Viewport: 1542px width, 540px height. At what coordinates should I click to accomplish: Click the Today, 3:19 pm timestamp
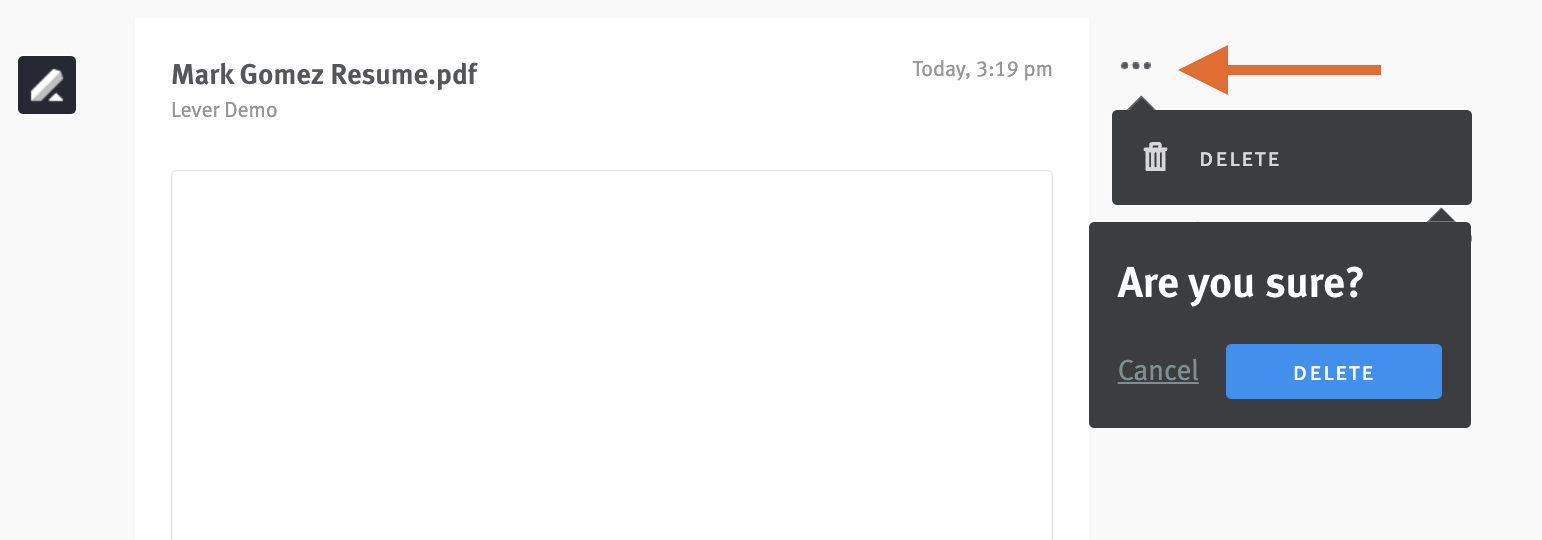click(982, 69)
